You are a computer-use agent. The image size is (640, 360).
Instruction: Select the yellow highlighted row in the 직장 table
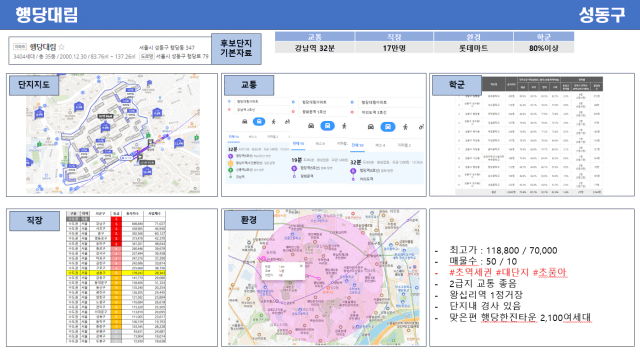pos(116,273)
